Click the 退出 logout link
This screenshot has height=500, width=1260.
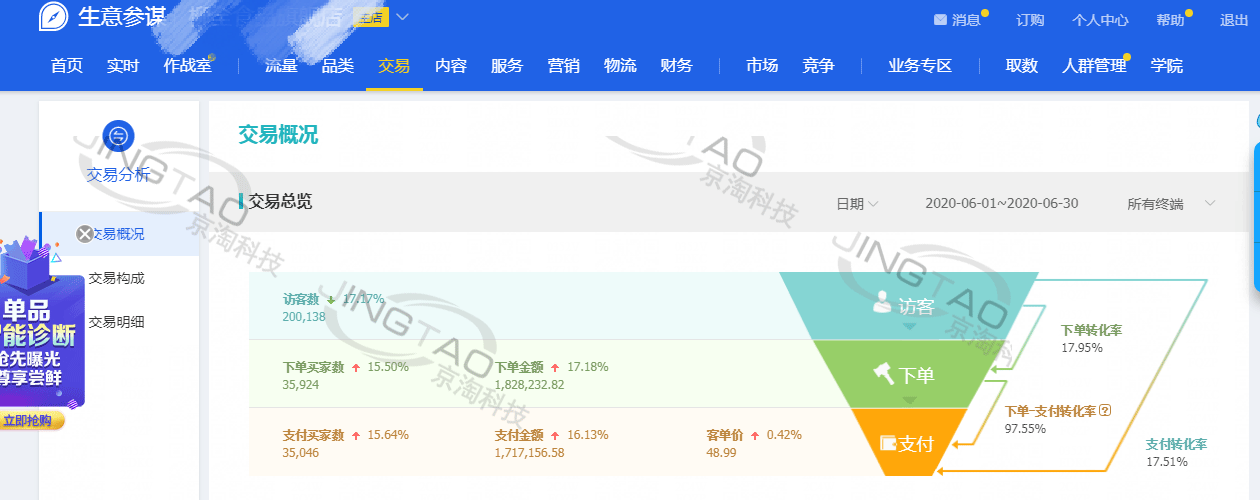pos(1234,20)
